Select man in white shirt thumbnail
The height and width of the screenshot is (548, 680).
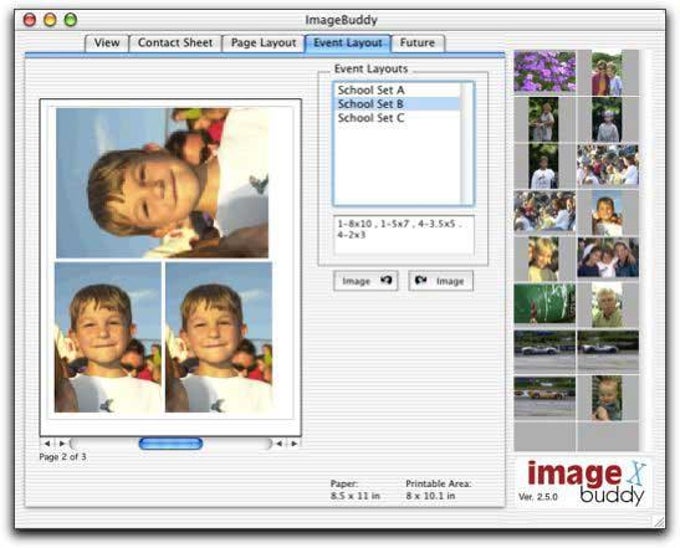coord(543,166)
